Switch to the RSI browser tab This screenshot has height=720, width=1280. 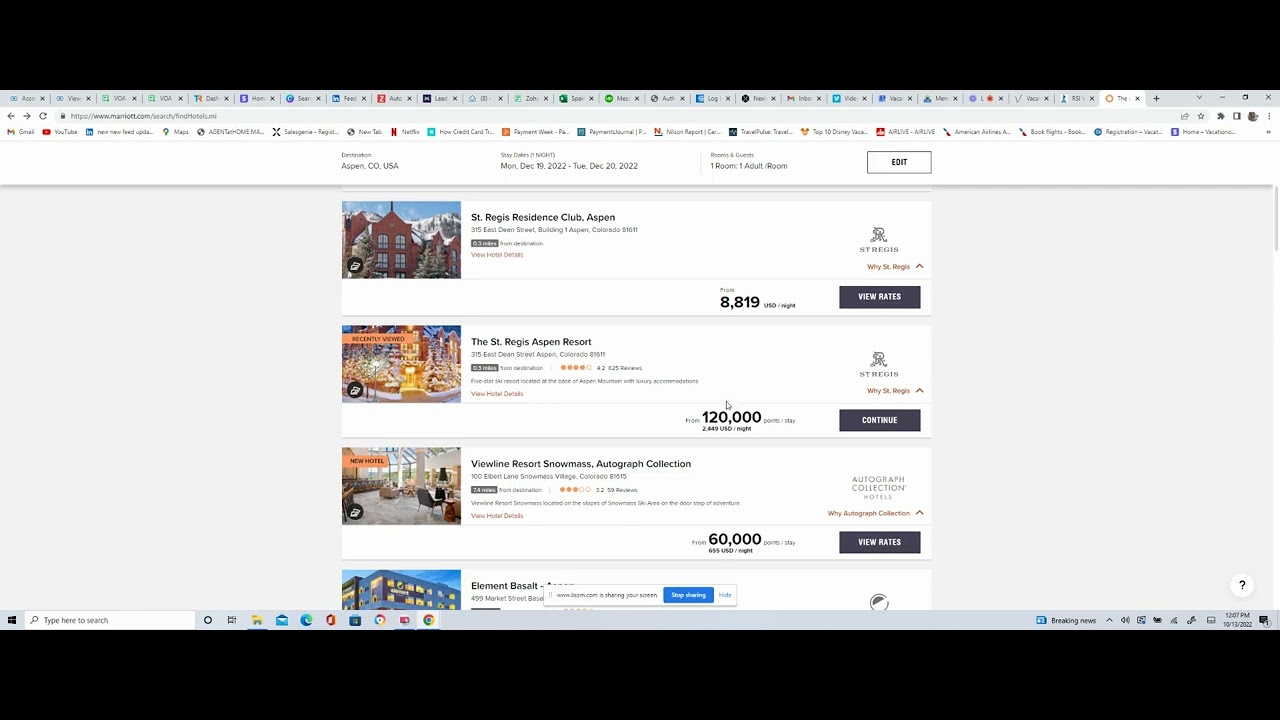[x=1077, y=98]
